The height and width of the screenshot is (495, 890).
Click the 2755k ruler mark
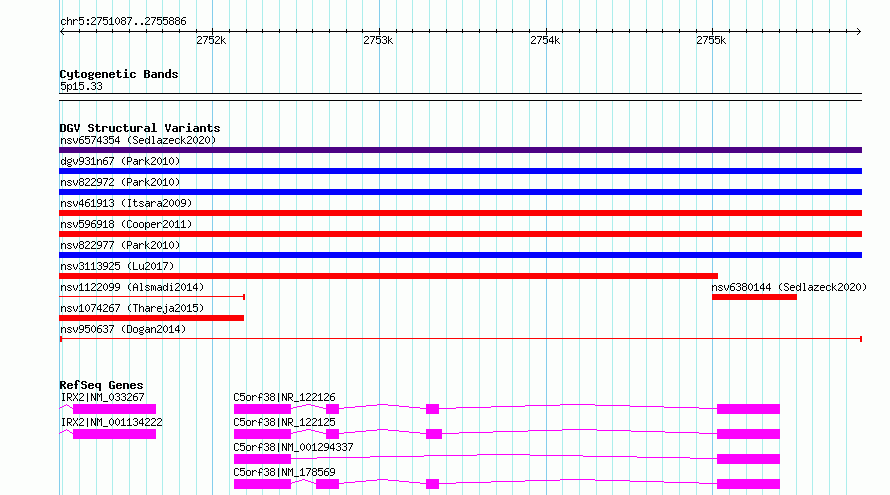(711, 40)
